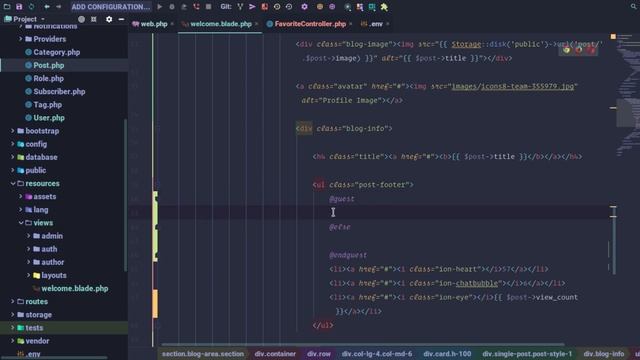
Task: Select breadcrumb div.container
Action: coord(275,354)
